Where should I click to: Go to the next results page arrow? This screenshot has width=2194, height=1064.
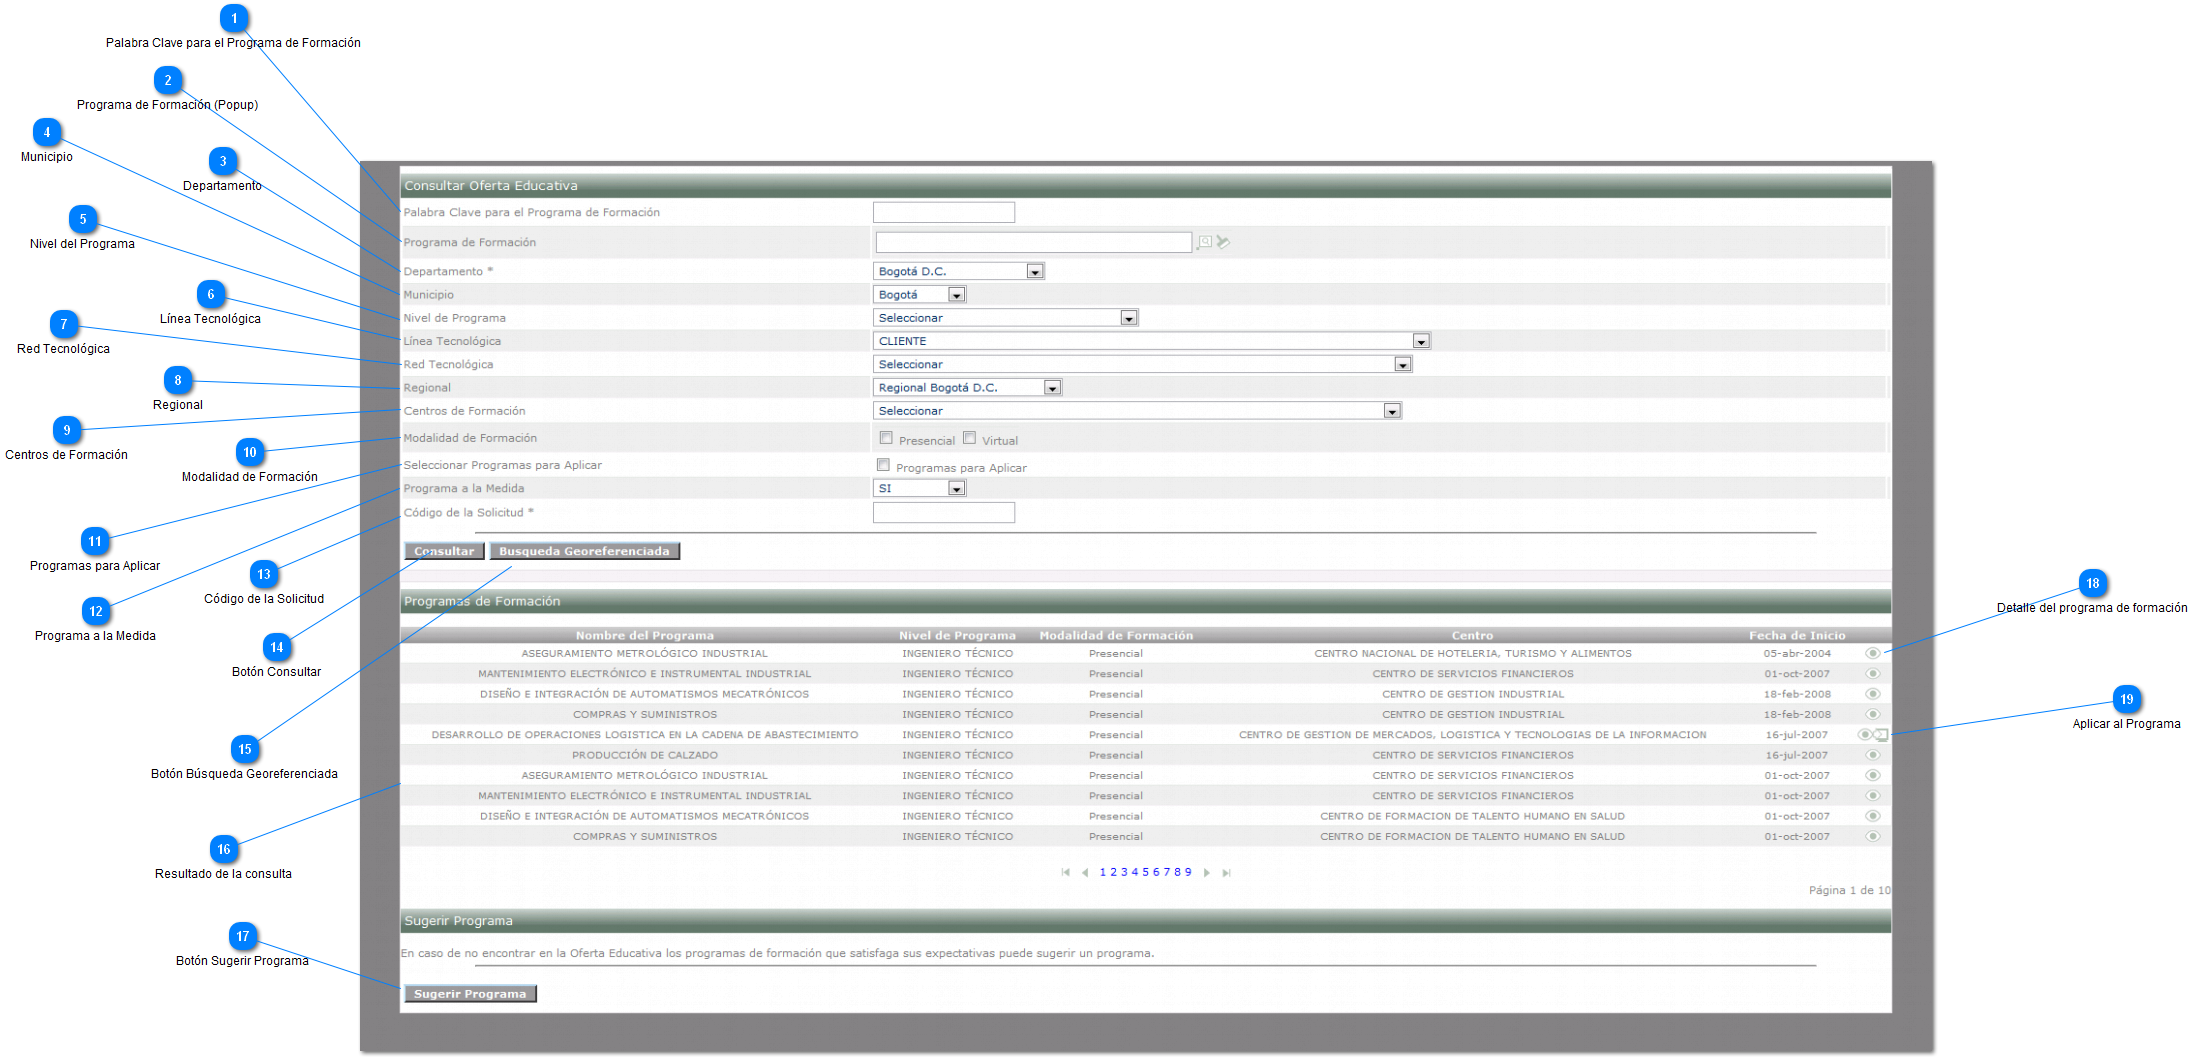click(x=1207, y=873)
